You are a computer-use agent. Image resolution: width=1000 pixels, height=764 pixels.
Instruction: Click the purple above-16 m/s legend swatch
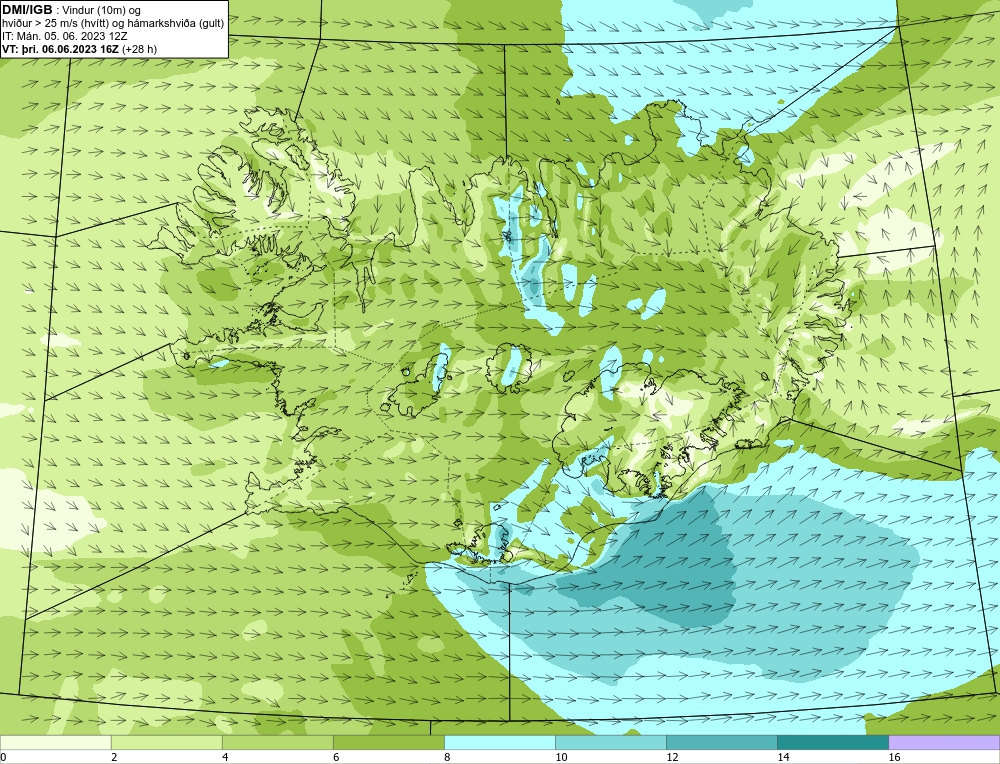coord(944,742)
